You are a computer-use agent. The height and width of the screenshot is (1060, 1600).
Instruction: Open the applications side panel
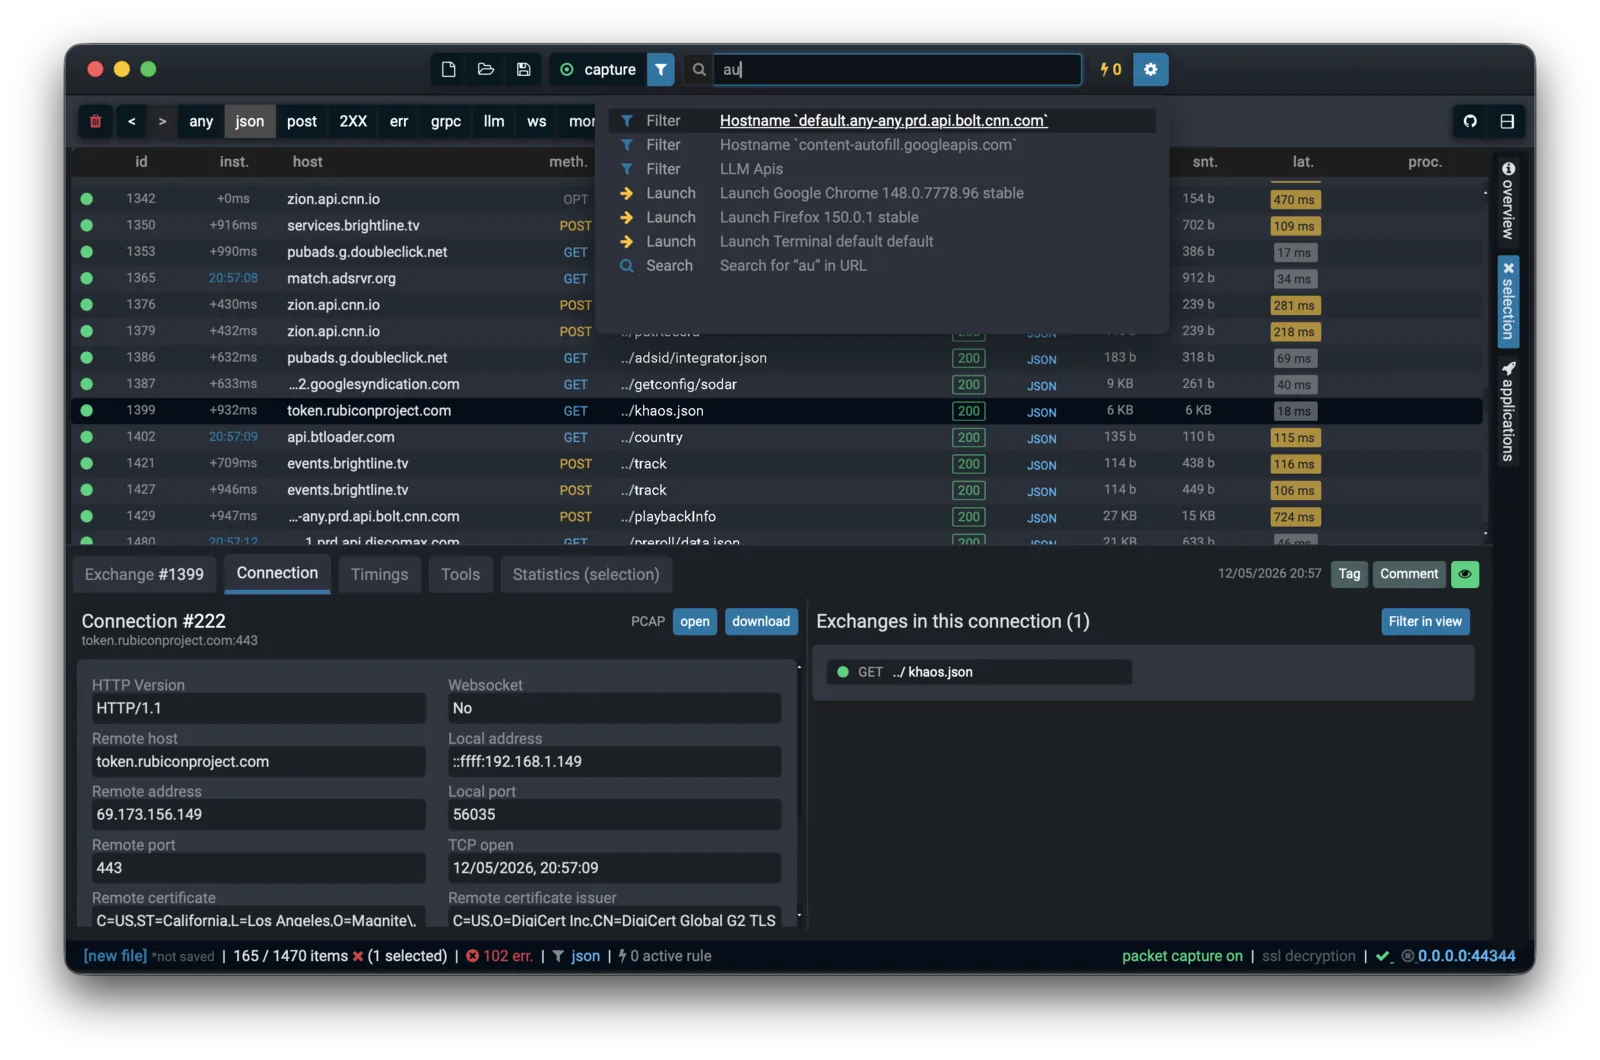pyautogui.click(x=1508, y=411)
